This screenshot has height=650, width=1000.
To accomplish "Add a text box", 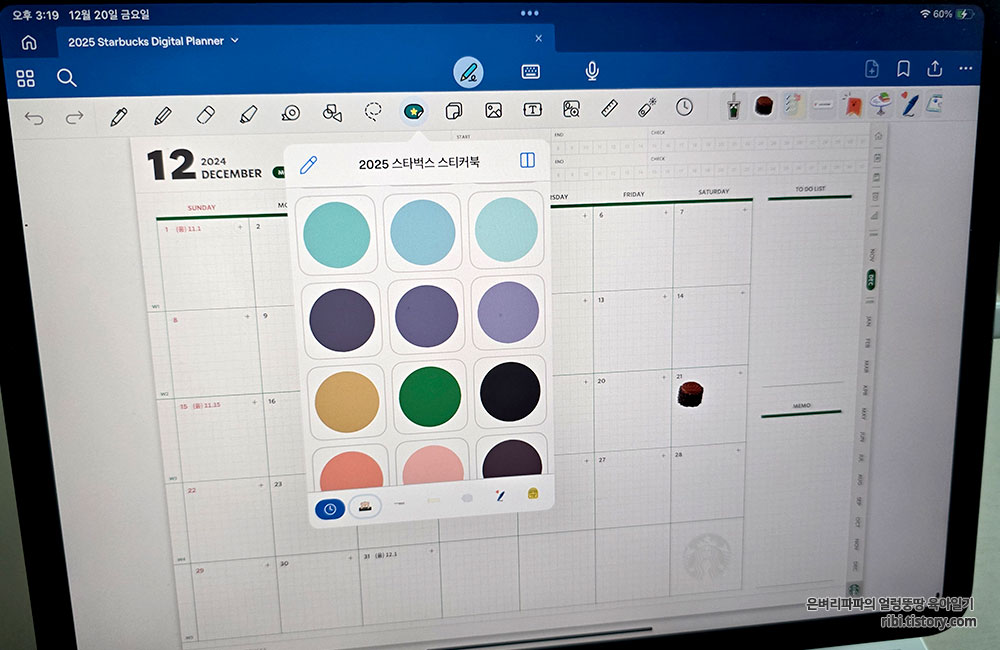I will point(533,110).
